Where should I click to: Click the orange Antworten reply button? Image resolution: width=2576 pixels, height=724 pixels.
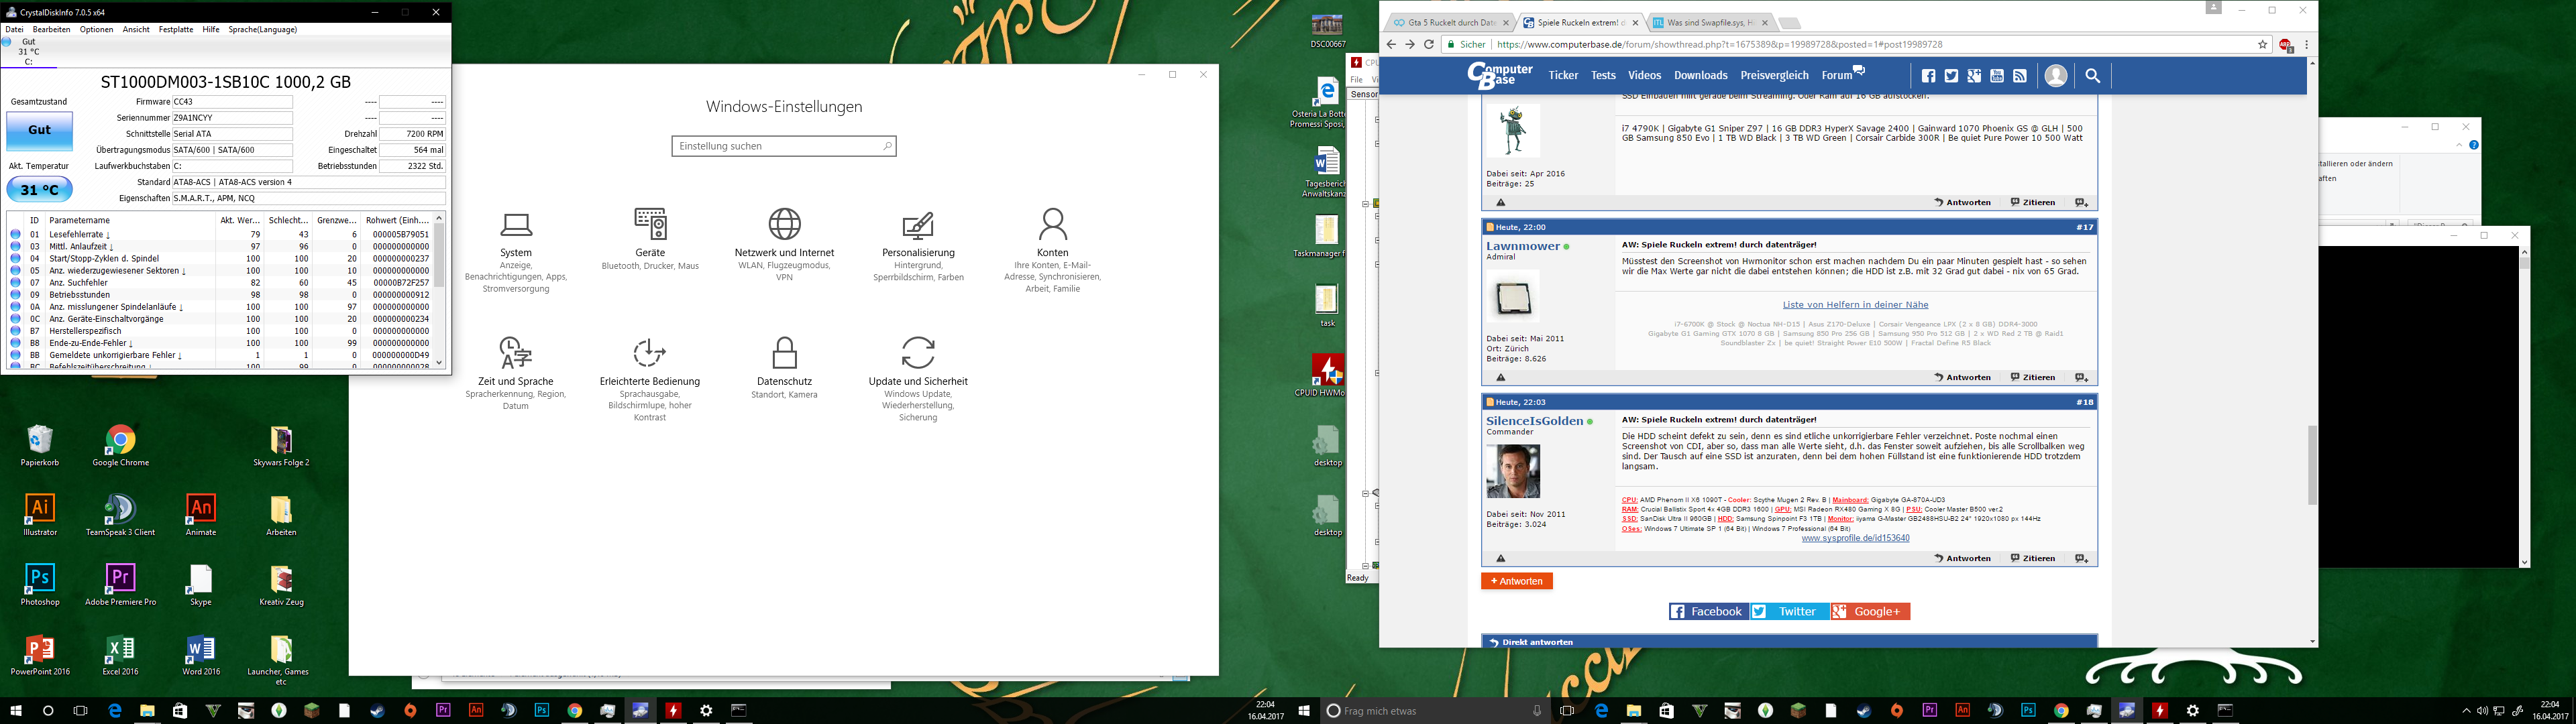[x=1516, y=581]
